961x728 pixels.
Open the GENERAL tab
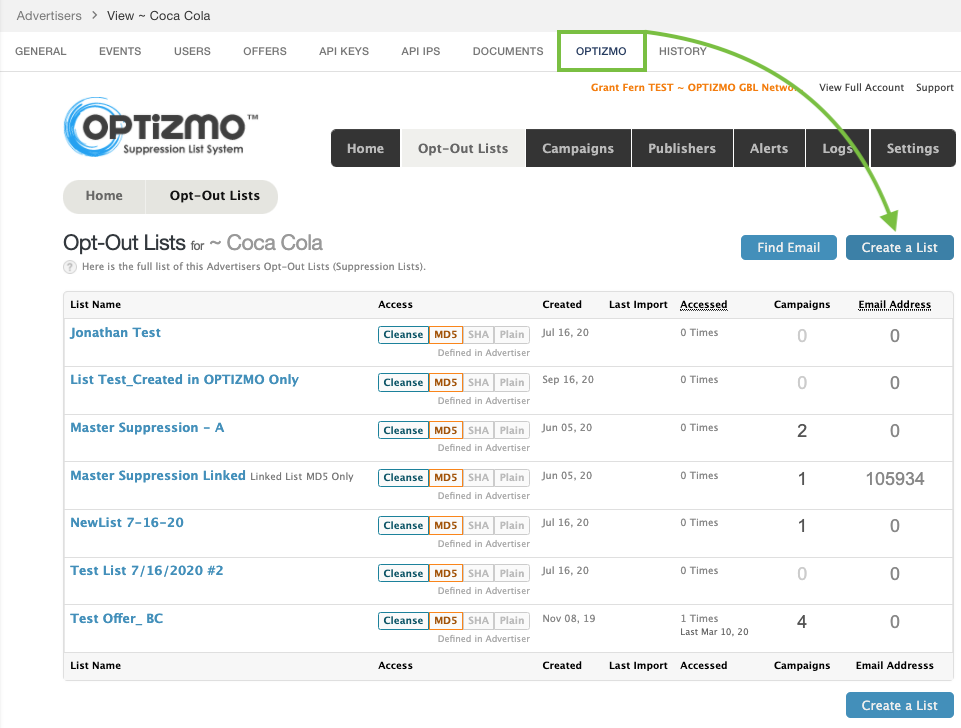40,51
